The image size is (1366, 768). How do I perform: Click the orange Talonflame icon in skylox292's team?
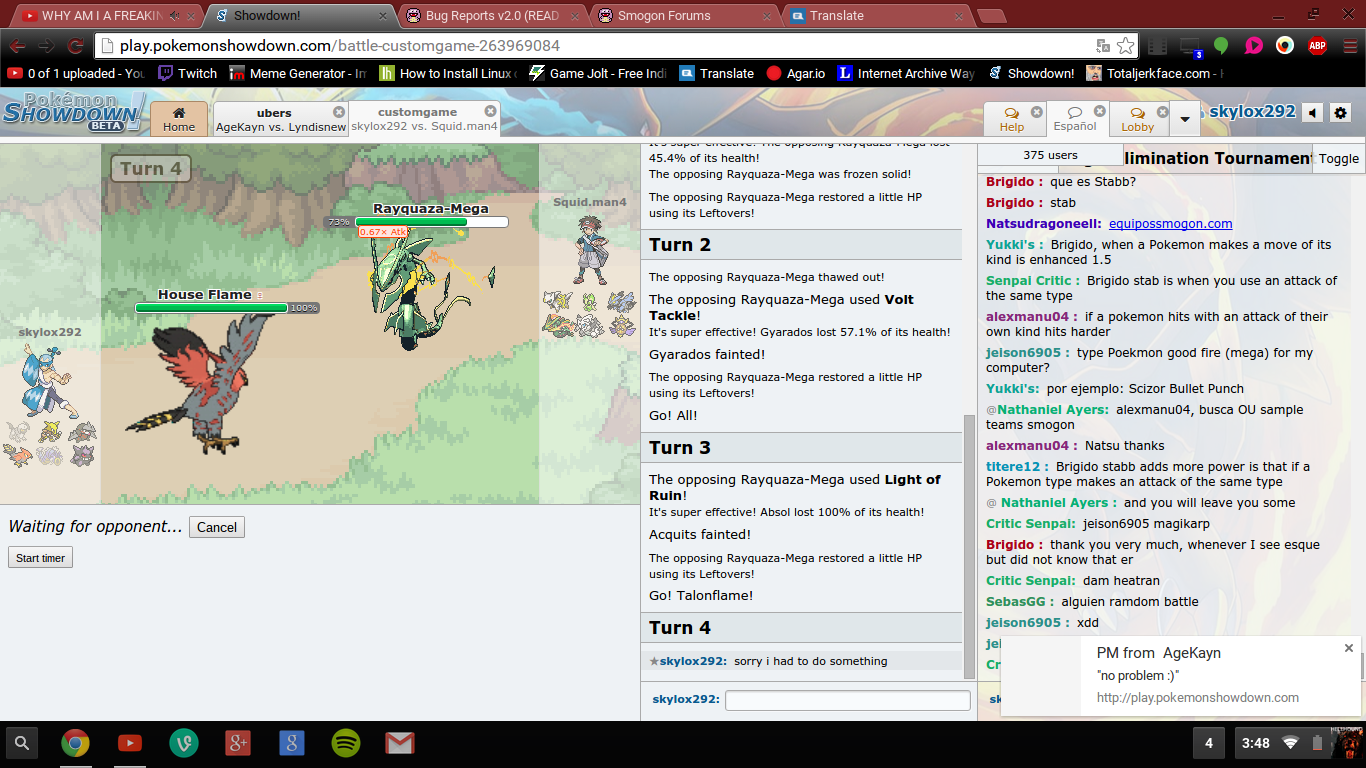[x=17, y=455]
